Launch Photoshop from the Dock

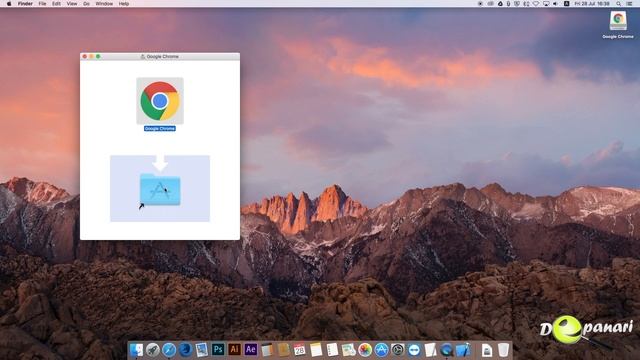click(218, 350)
